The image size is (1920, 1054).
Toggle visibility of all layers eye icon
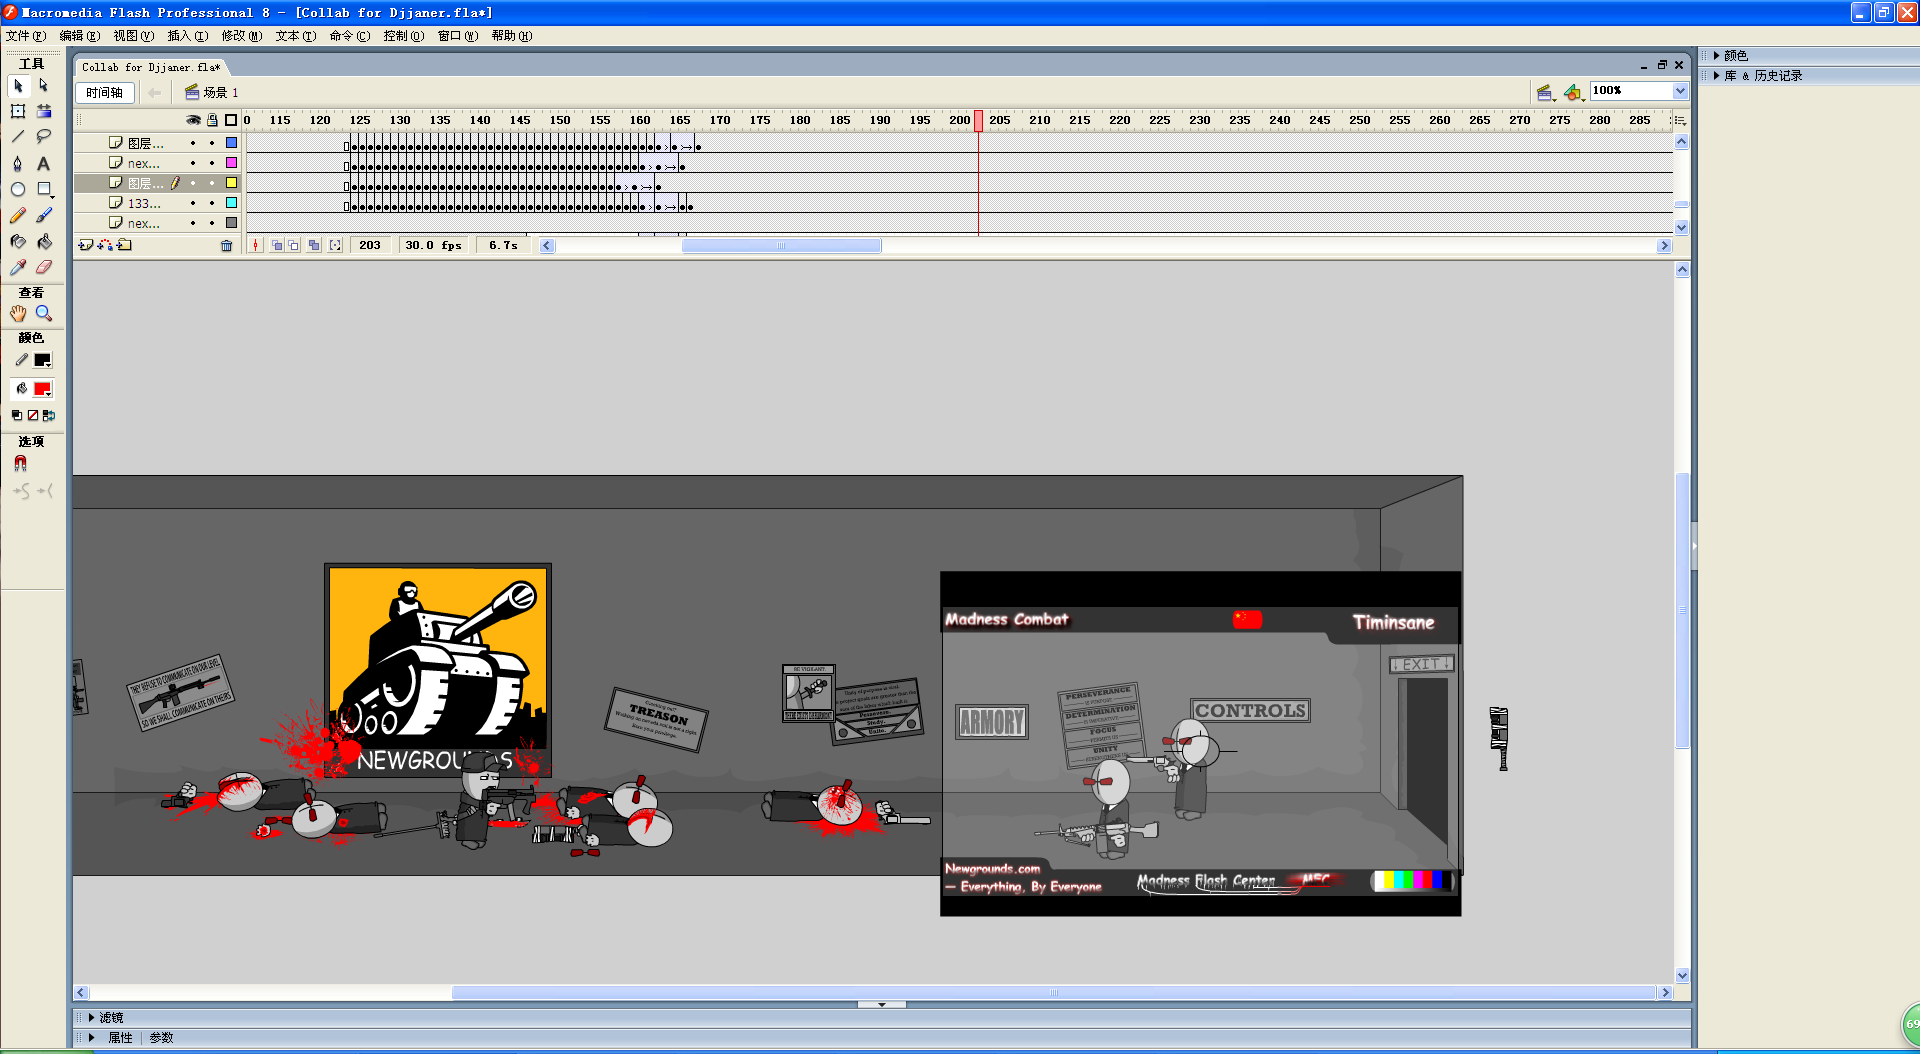pos(193,120)
